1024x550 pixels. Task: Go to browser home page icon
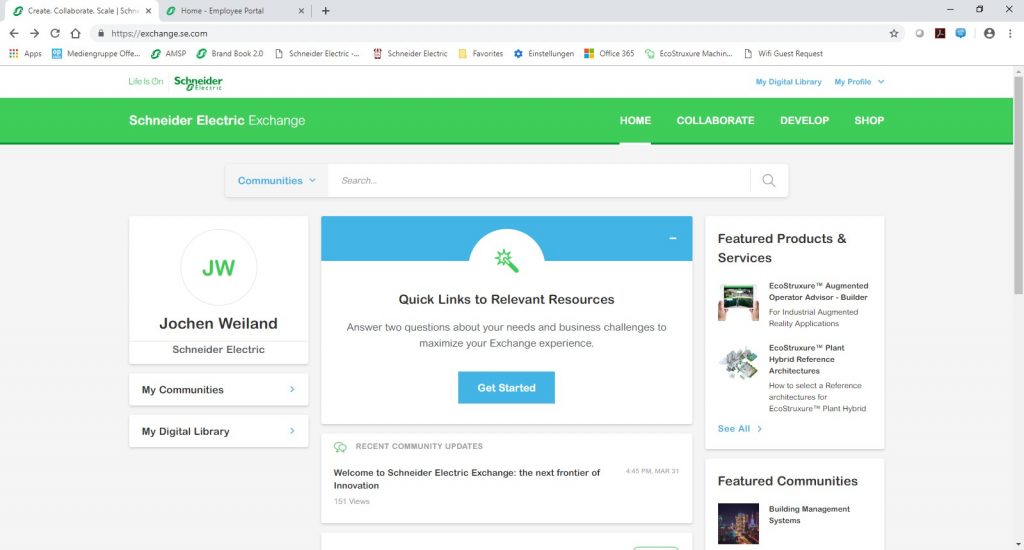[x=76, y=33]
